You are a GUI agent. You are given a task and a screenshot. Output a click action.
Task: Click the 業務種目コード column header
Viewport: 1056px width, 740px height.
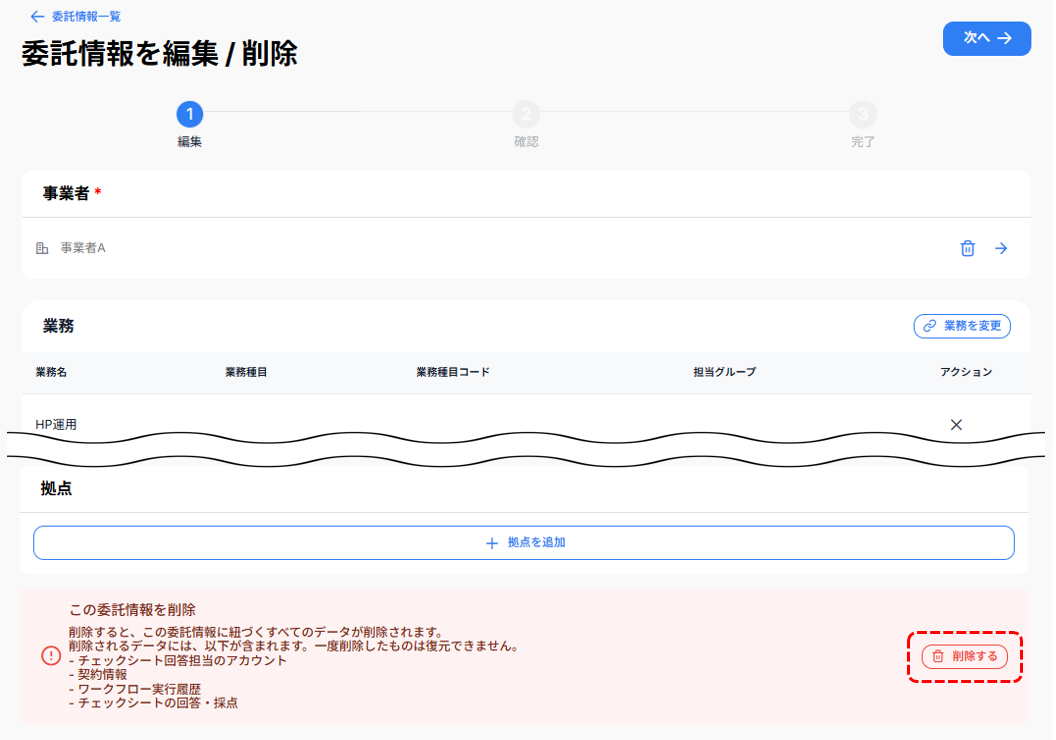pyautogui.click(x=453, y=372)
